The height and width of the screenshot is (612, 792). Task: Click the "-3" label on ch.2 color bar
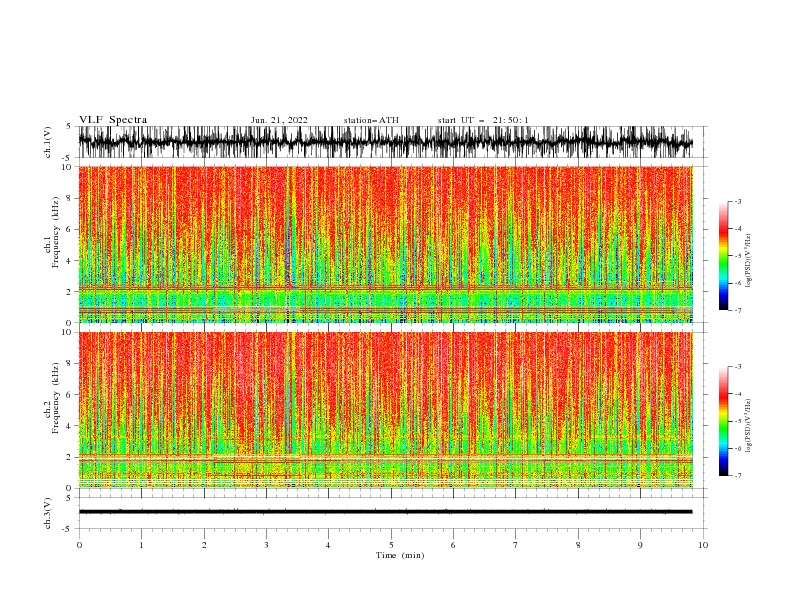(738, 367)
